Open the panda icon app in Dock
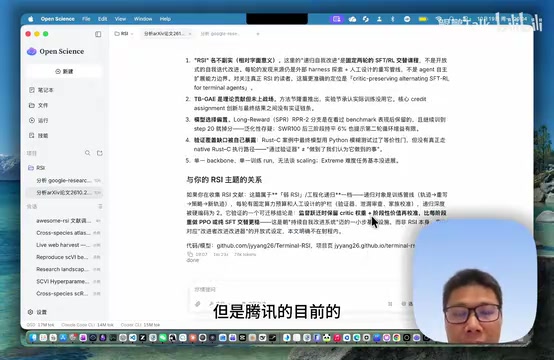Screen dimensions: 554x360 327,338
